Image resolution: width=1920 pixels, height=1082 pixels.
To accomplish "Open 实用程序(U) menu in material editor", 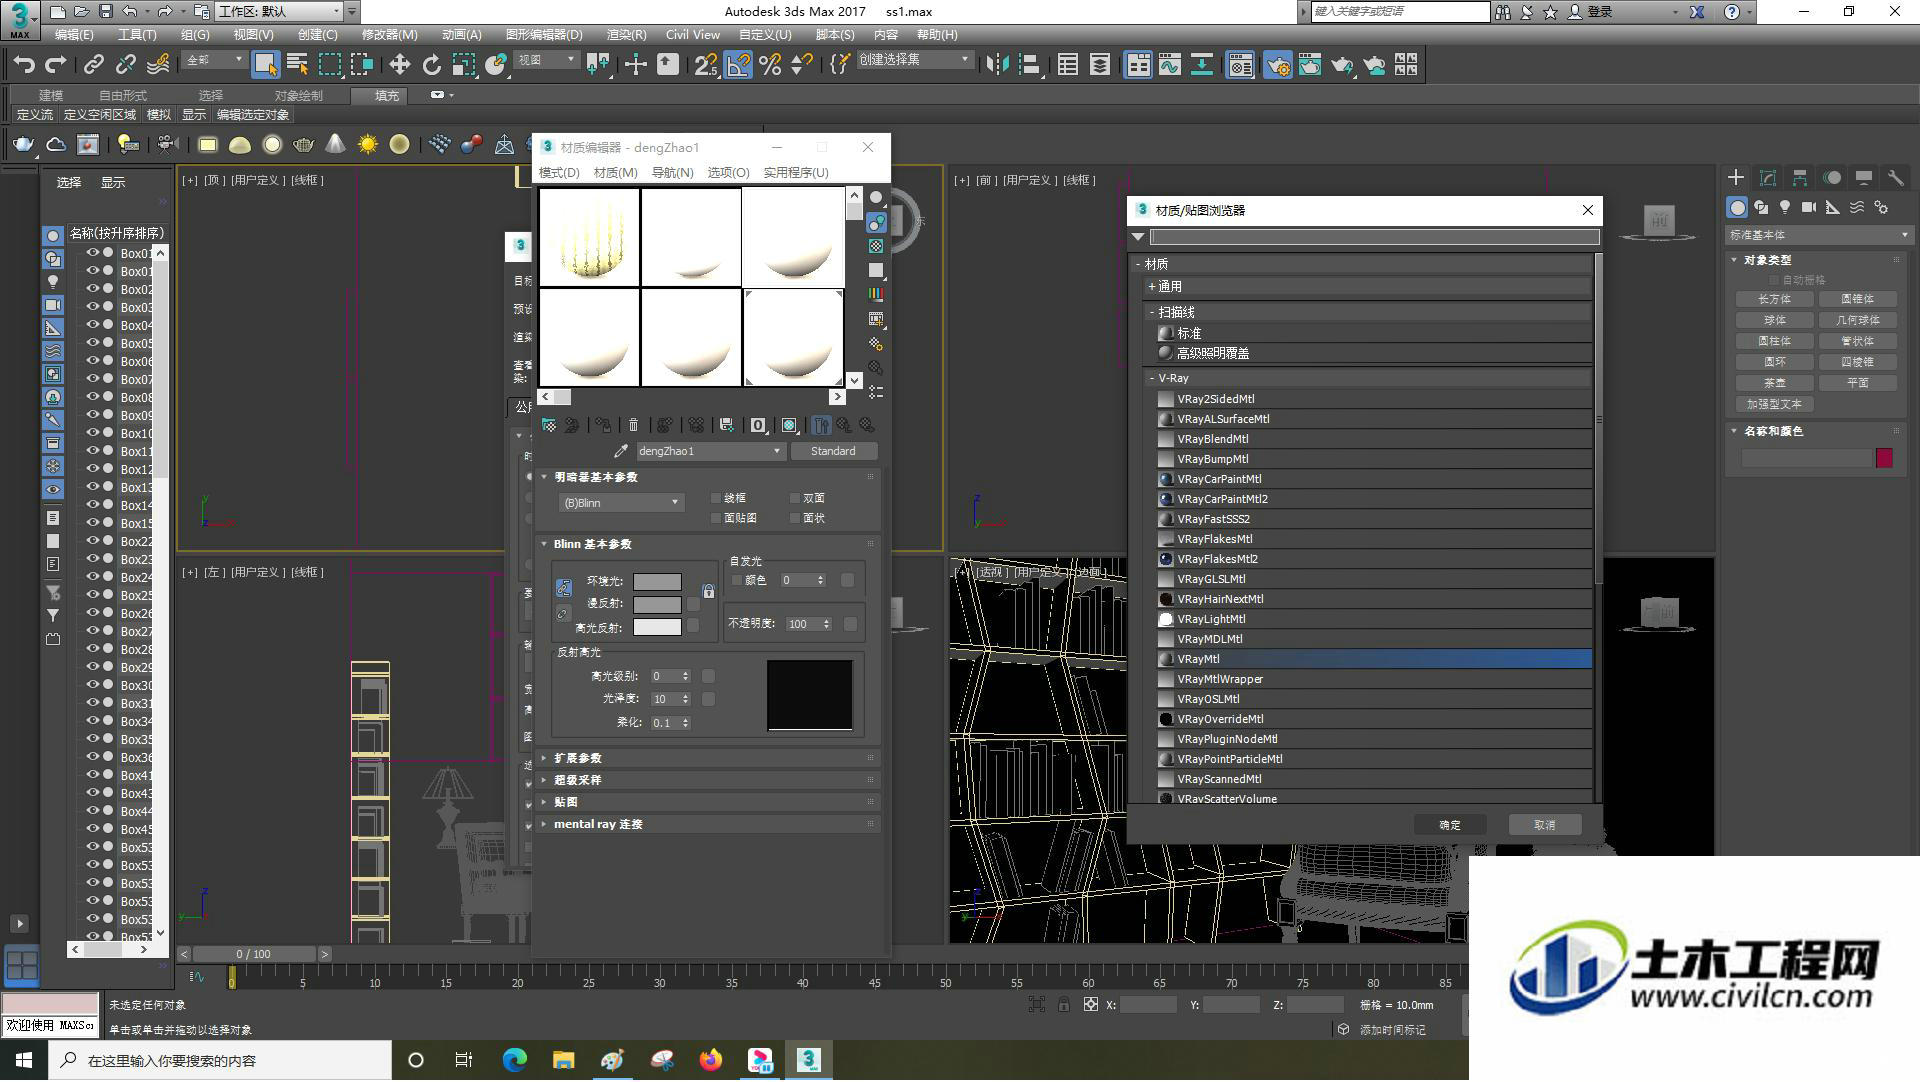I will (x=796, y=172).
